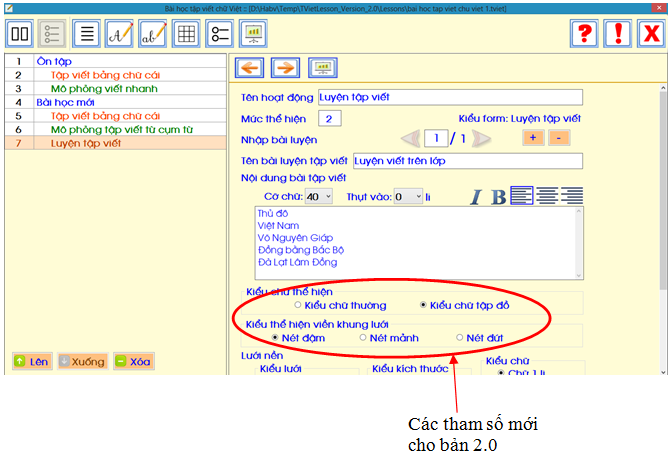Screen dimensions: 671x458
Task: Open help with the red question mark
Action: pyautogui.click(x=584, y=33)
